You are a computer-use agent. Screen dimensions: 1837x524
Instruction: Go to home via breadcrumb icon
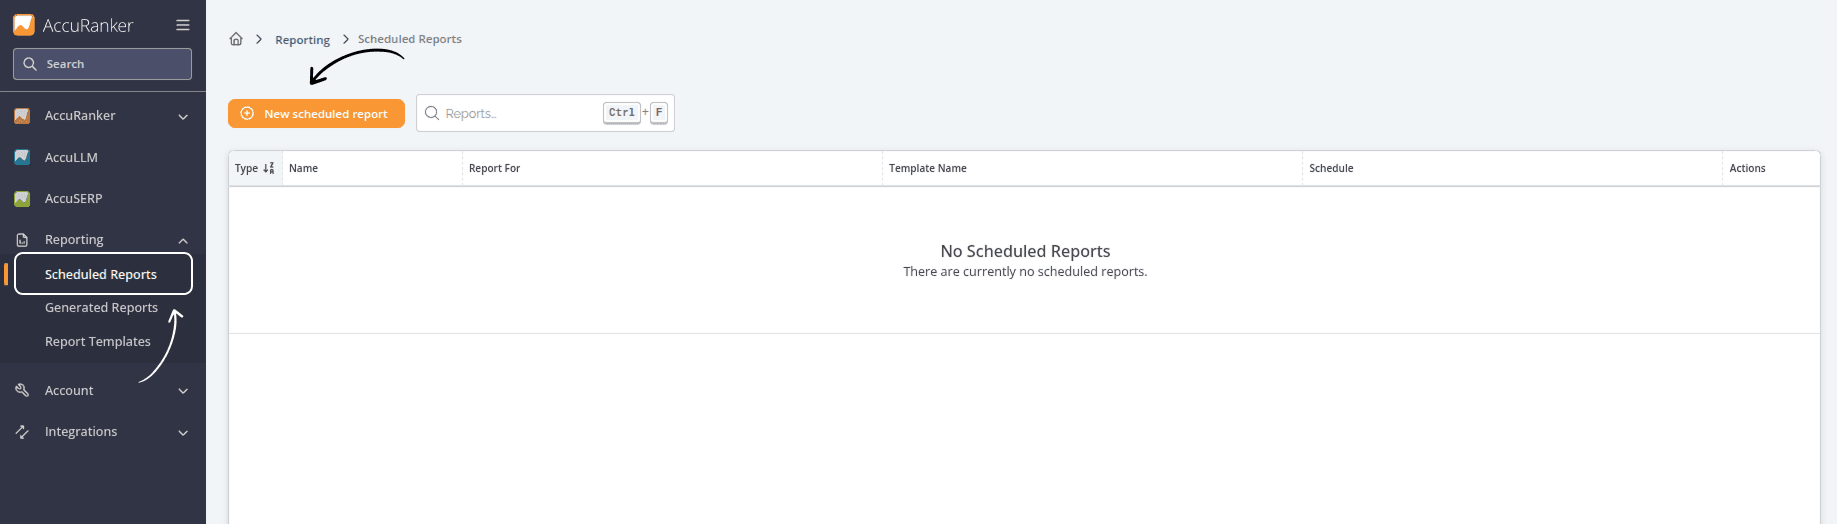(236, 39)
